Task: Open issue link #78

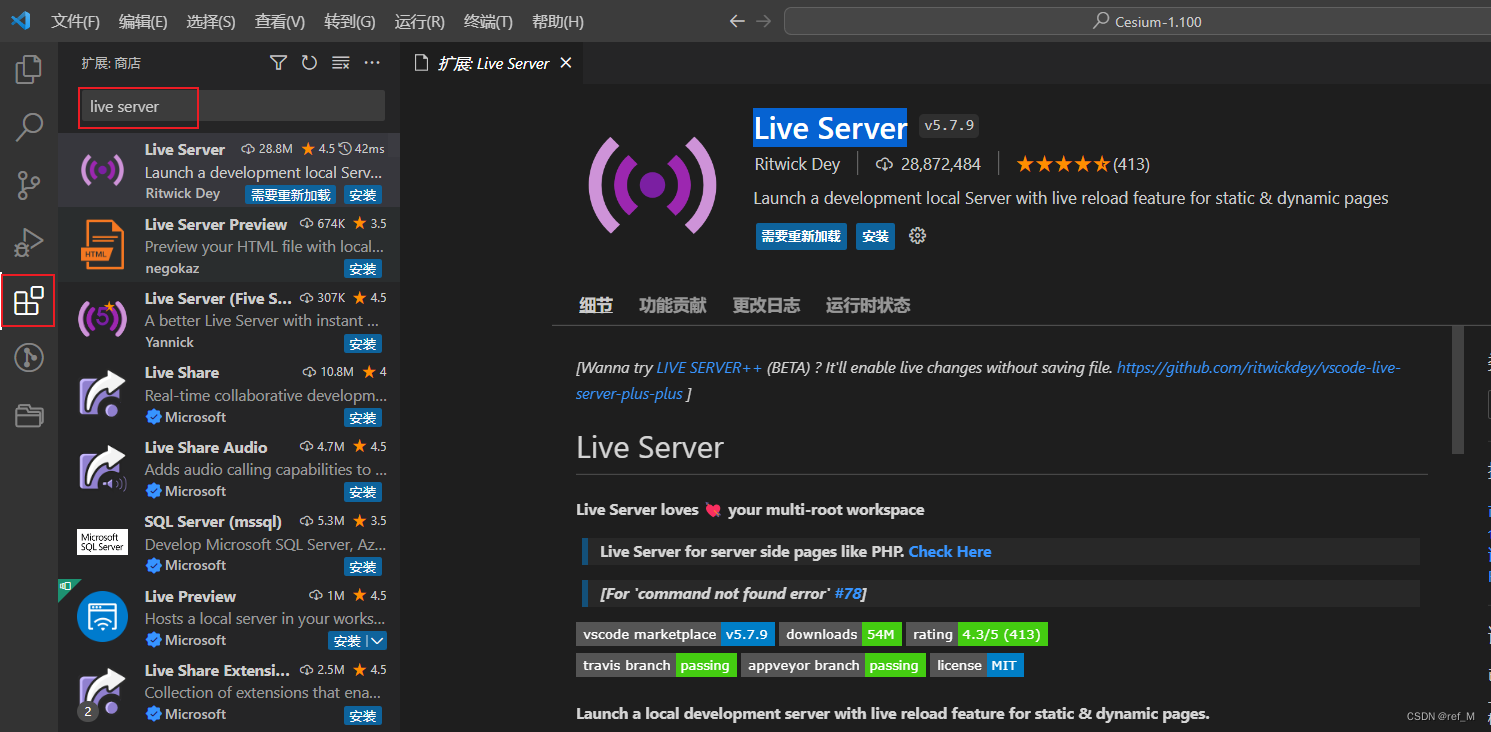Action: coord(847,593)
